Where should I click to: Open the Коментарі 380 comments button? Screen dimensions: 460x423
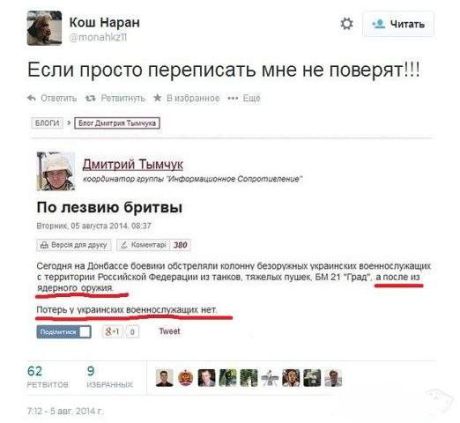coord(154,245)
